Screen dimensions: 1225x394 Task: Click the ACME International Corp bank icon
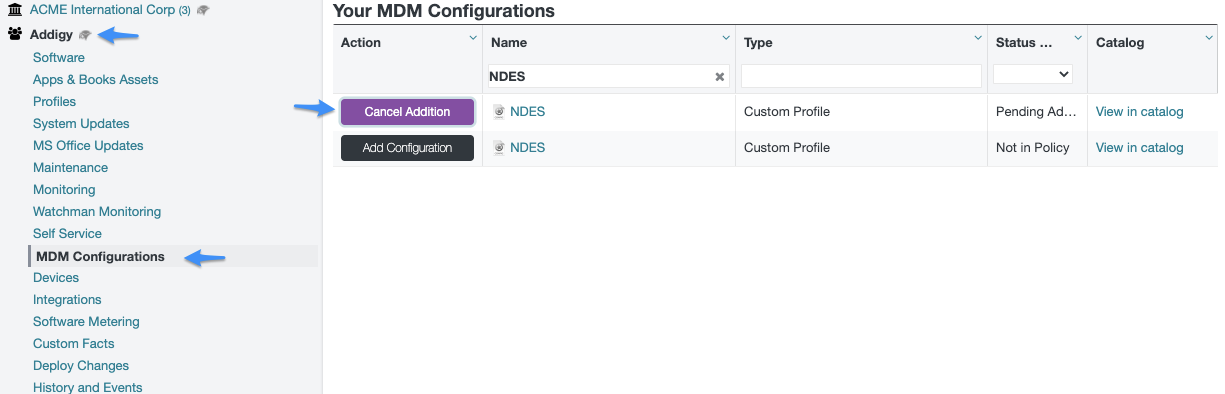click(15, 10)
